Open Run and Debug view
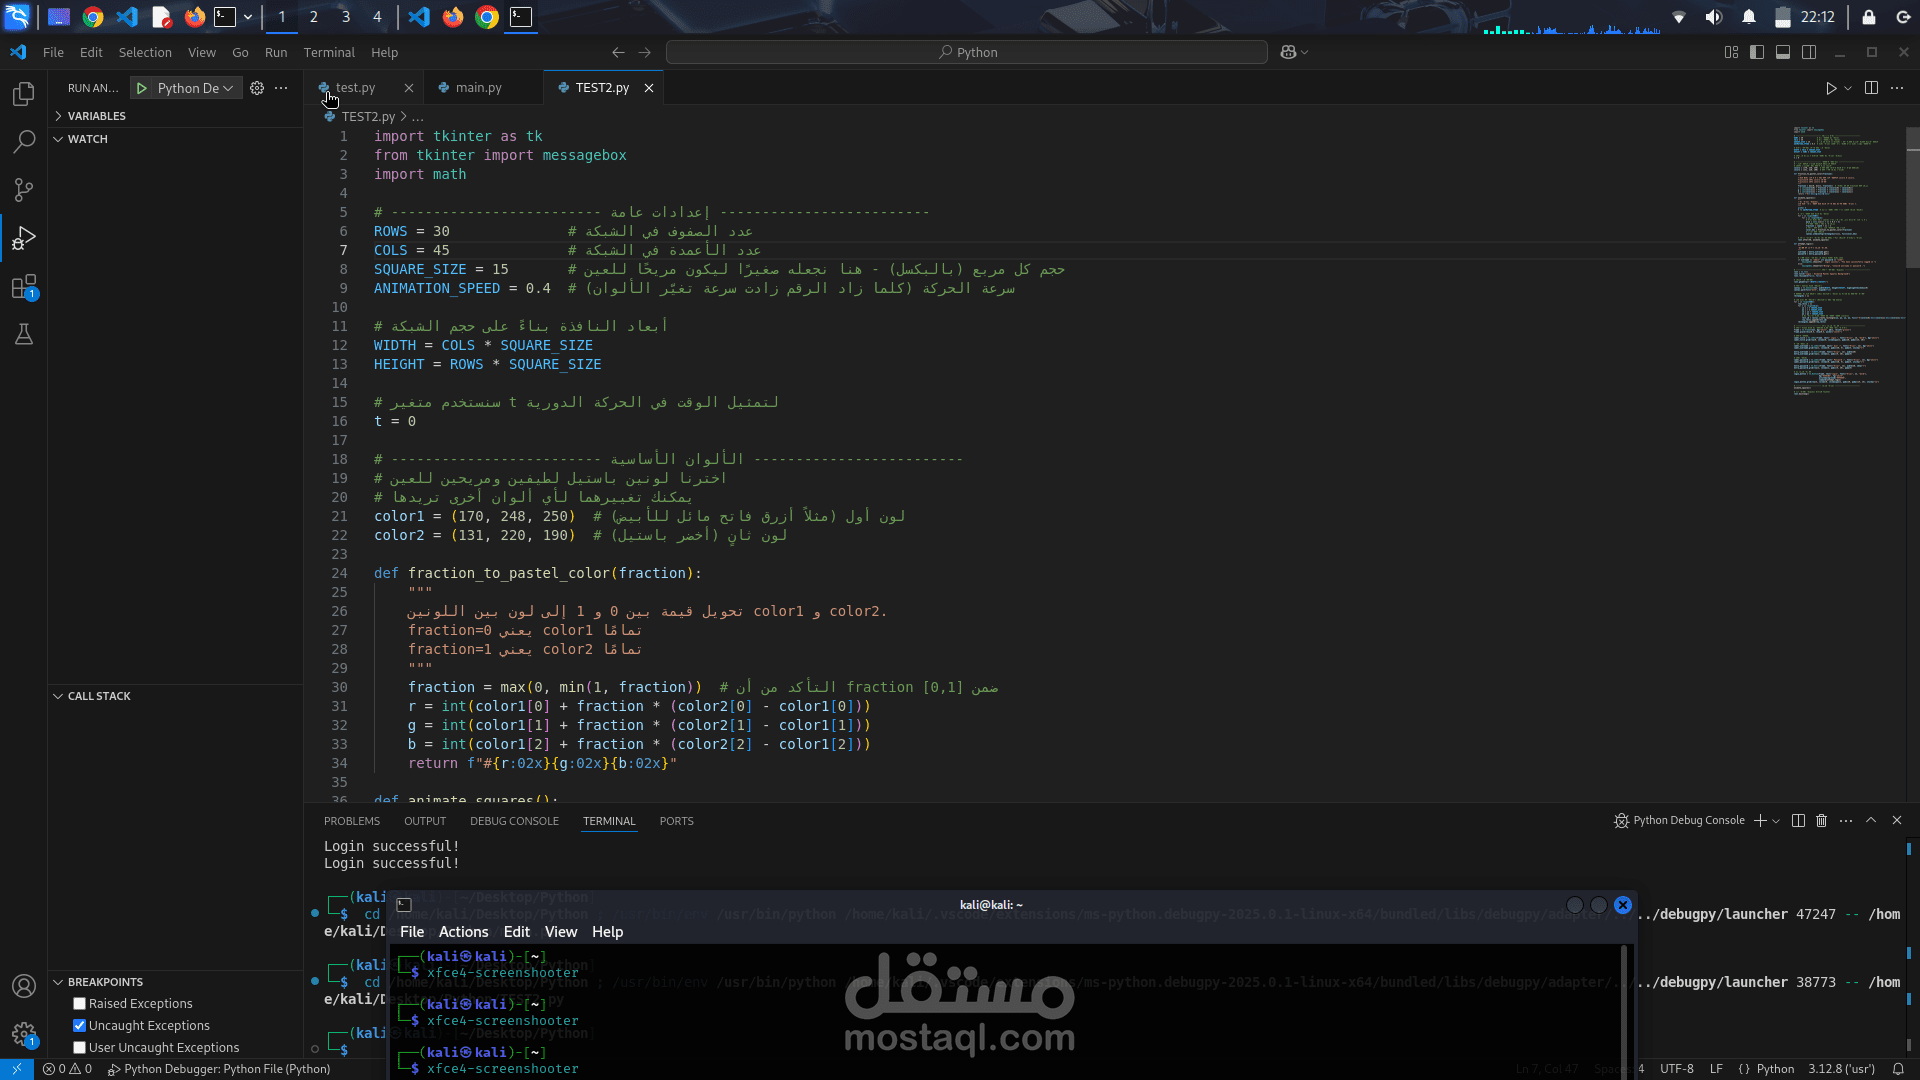 [x=24, y=238]
